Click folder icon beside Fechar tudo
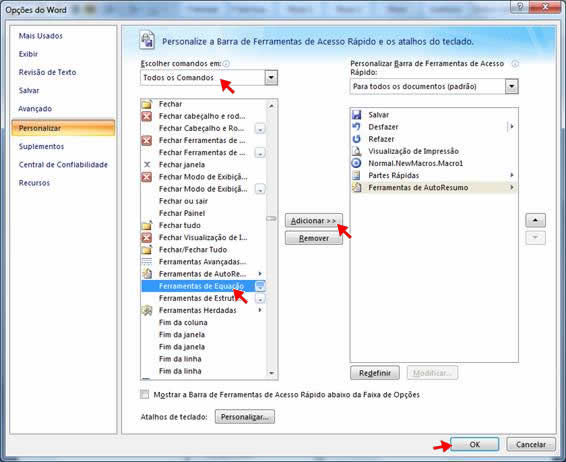Image resolution: width=566 pixels, height=462 pixels. point(147,225)
